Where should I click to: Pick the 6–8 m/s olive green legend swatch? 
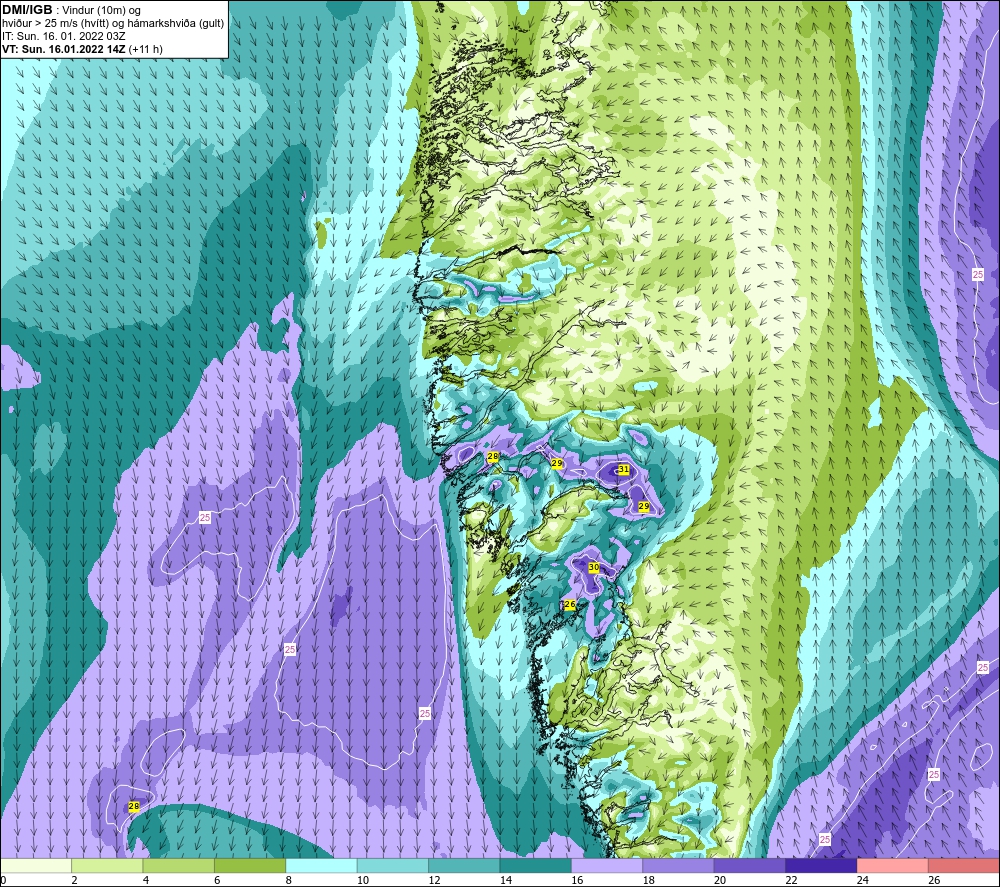pyautogui.click(x=250, y=865)
